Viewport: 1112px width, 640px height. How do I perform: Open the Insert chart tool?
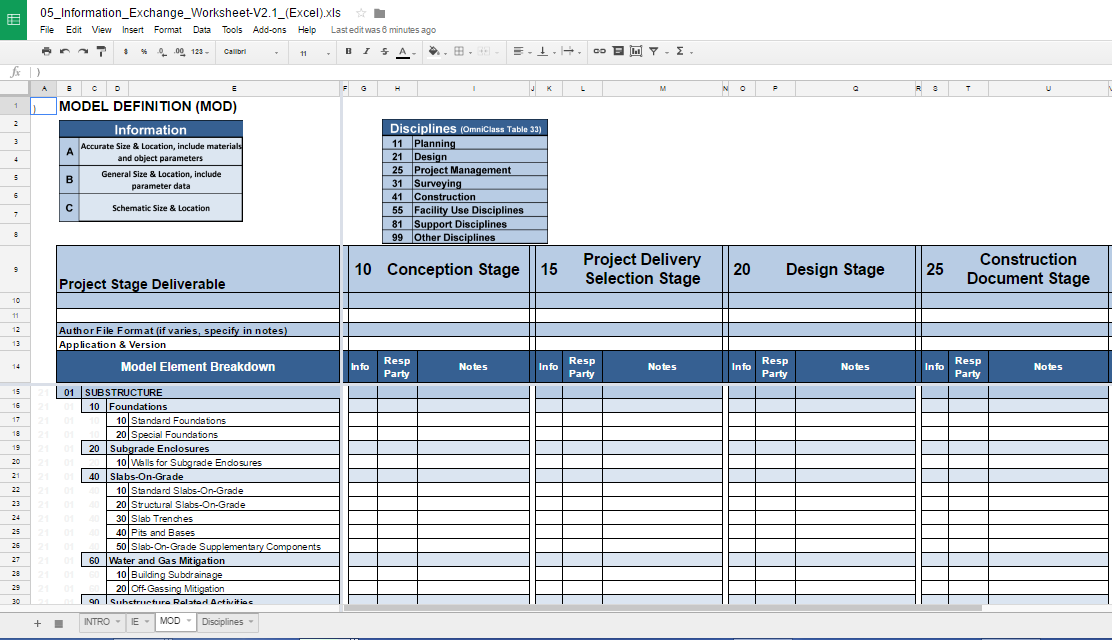(x=634, y=51)
